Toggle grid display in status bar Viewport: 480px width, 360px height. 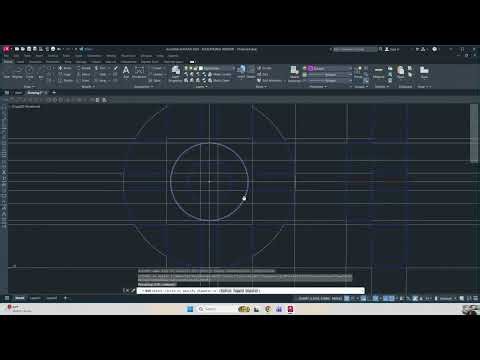[347, 298]
